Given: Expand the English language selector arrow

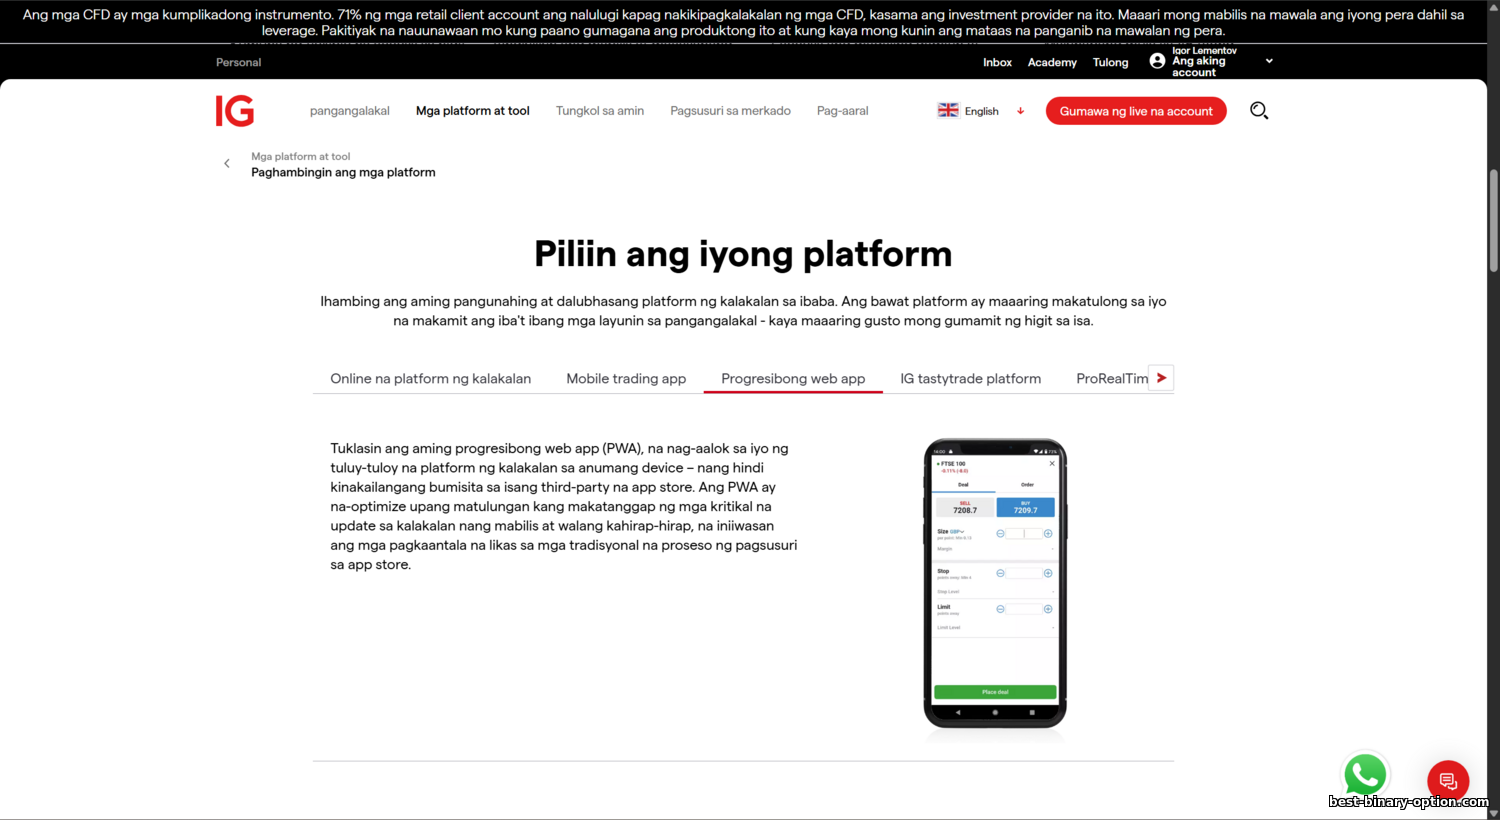Looking at the screenshot, I should click(x=1020, y=111).
